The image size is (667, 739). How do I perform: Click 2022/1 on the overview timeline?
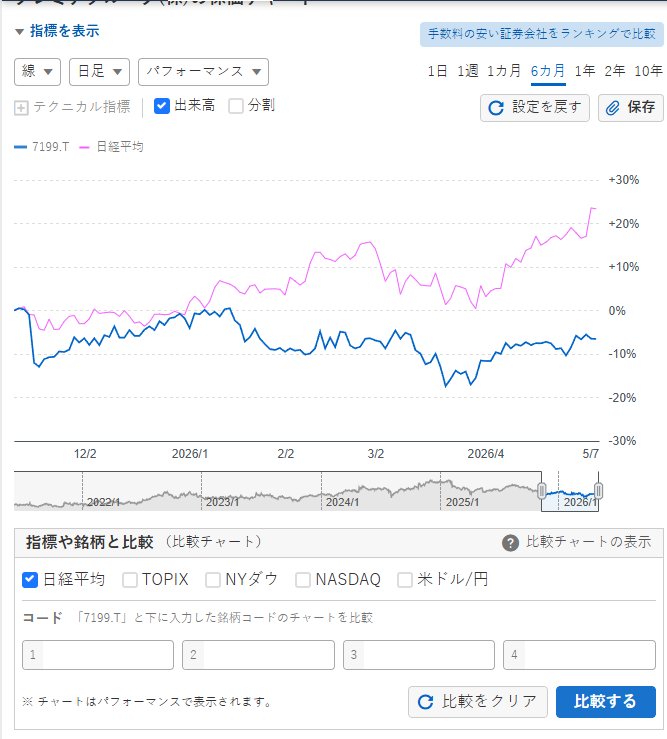point(103,502)
